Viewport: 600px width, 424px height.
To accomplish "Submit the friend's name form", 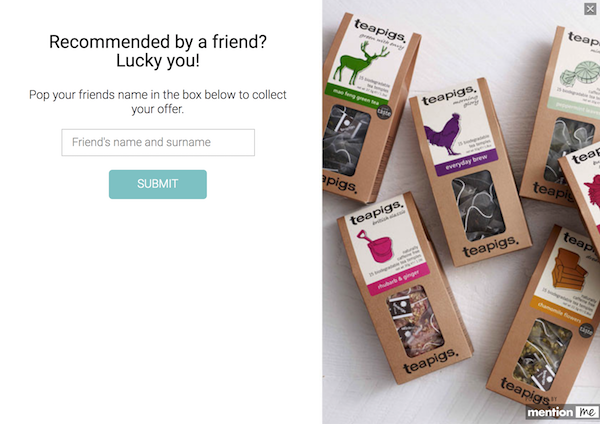I will point(158,184).
